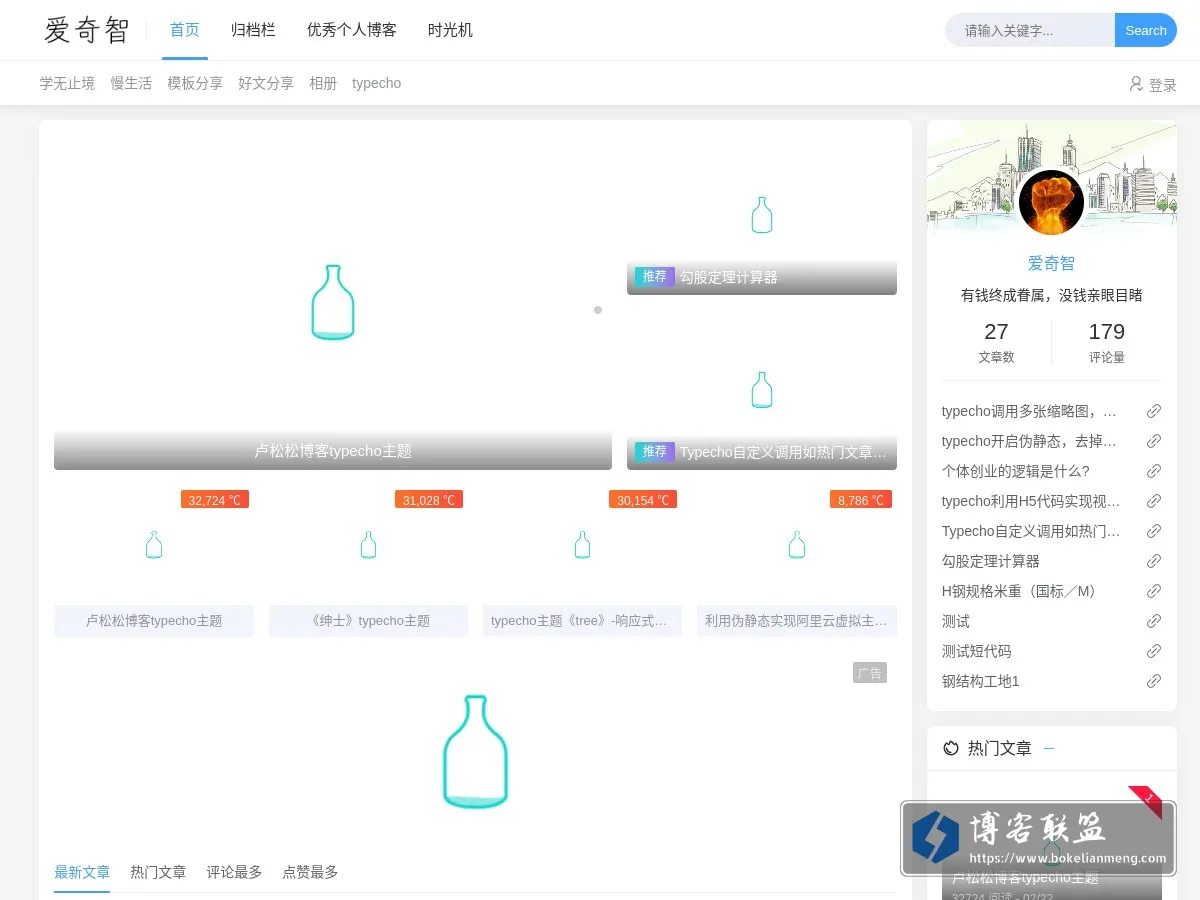
Task: Open the 学无止境 category
Action: [x=67, y=83]
